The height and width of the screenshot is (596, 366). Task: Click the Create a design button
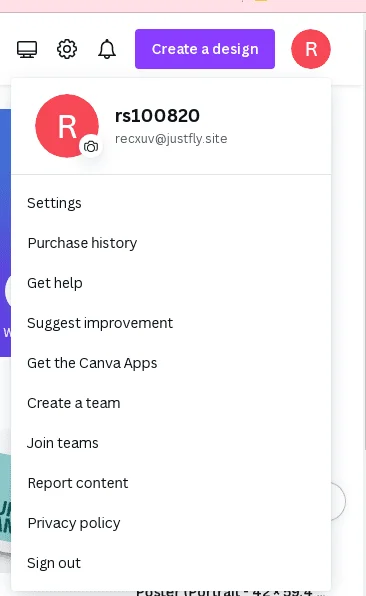click(x=205, y=49)
